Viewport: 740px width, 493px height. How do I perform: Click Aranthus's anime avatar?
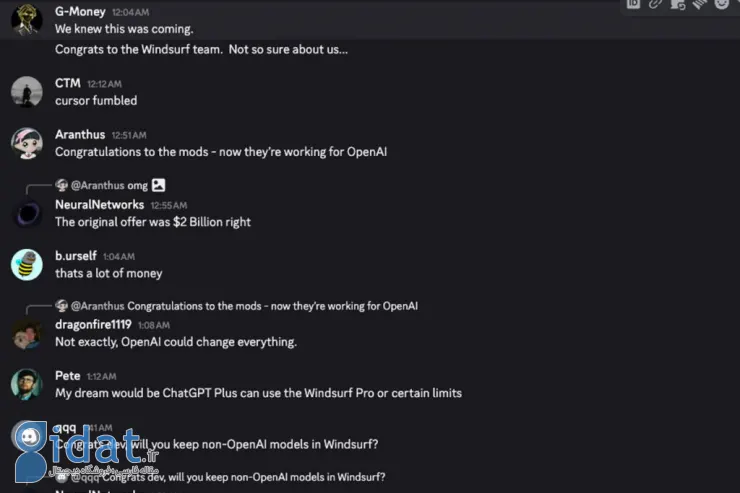point(27,143)
